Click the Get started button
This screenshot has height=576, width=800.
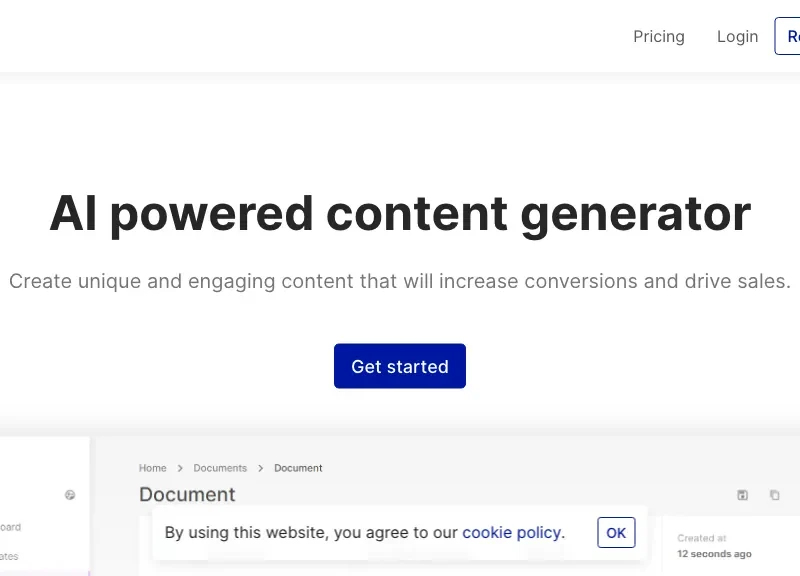click(400, 366)
